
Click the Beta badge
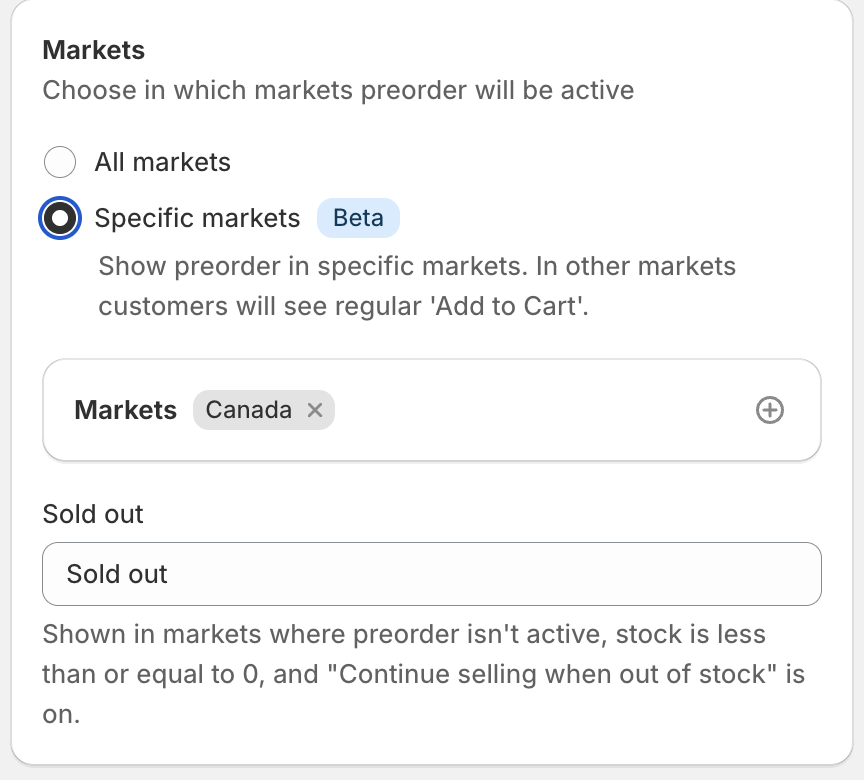click(358, 218)
